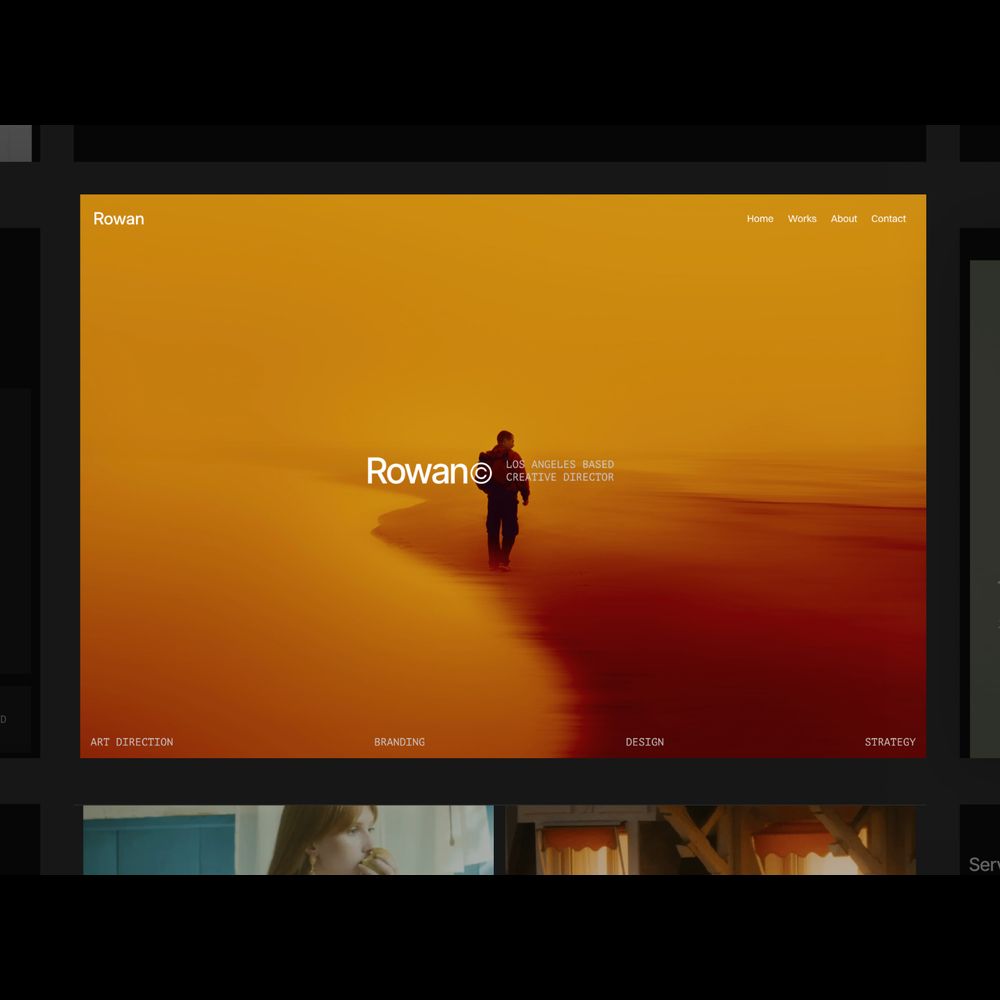Click the Art Direction label

[132, 742]
